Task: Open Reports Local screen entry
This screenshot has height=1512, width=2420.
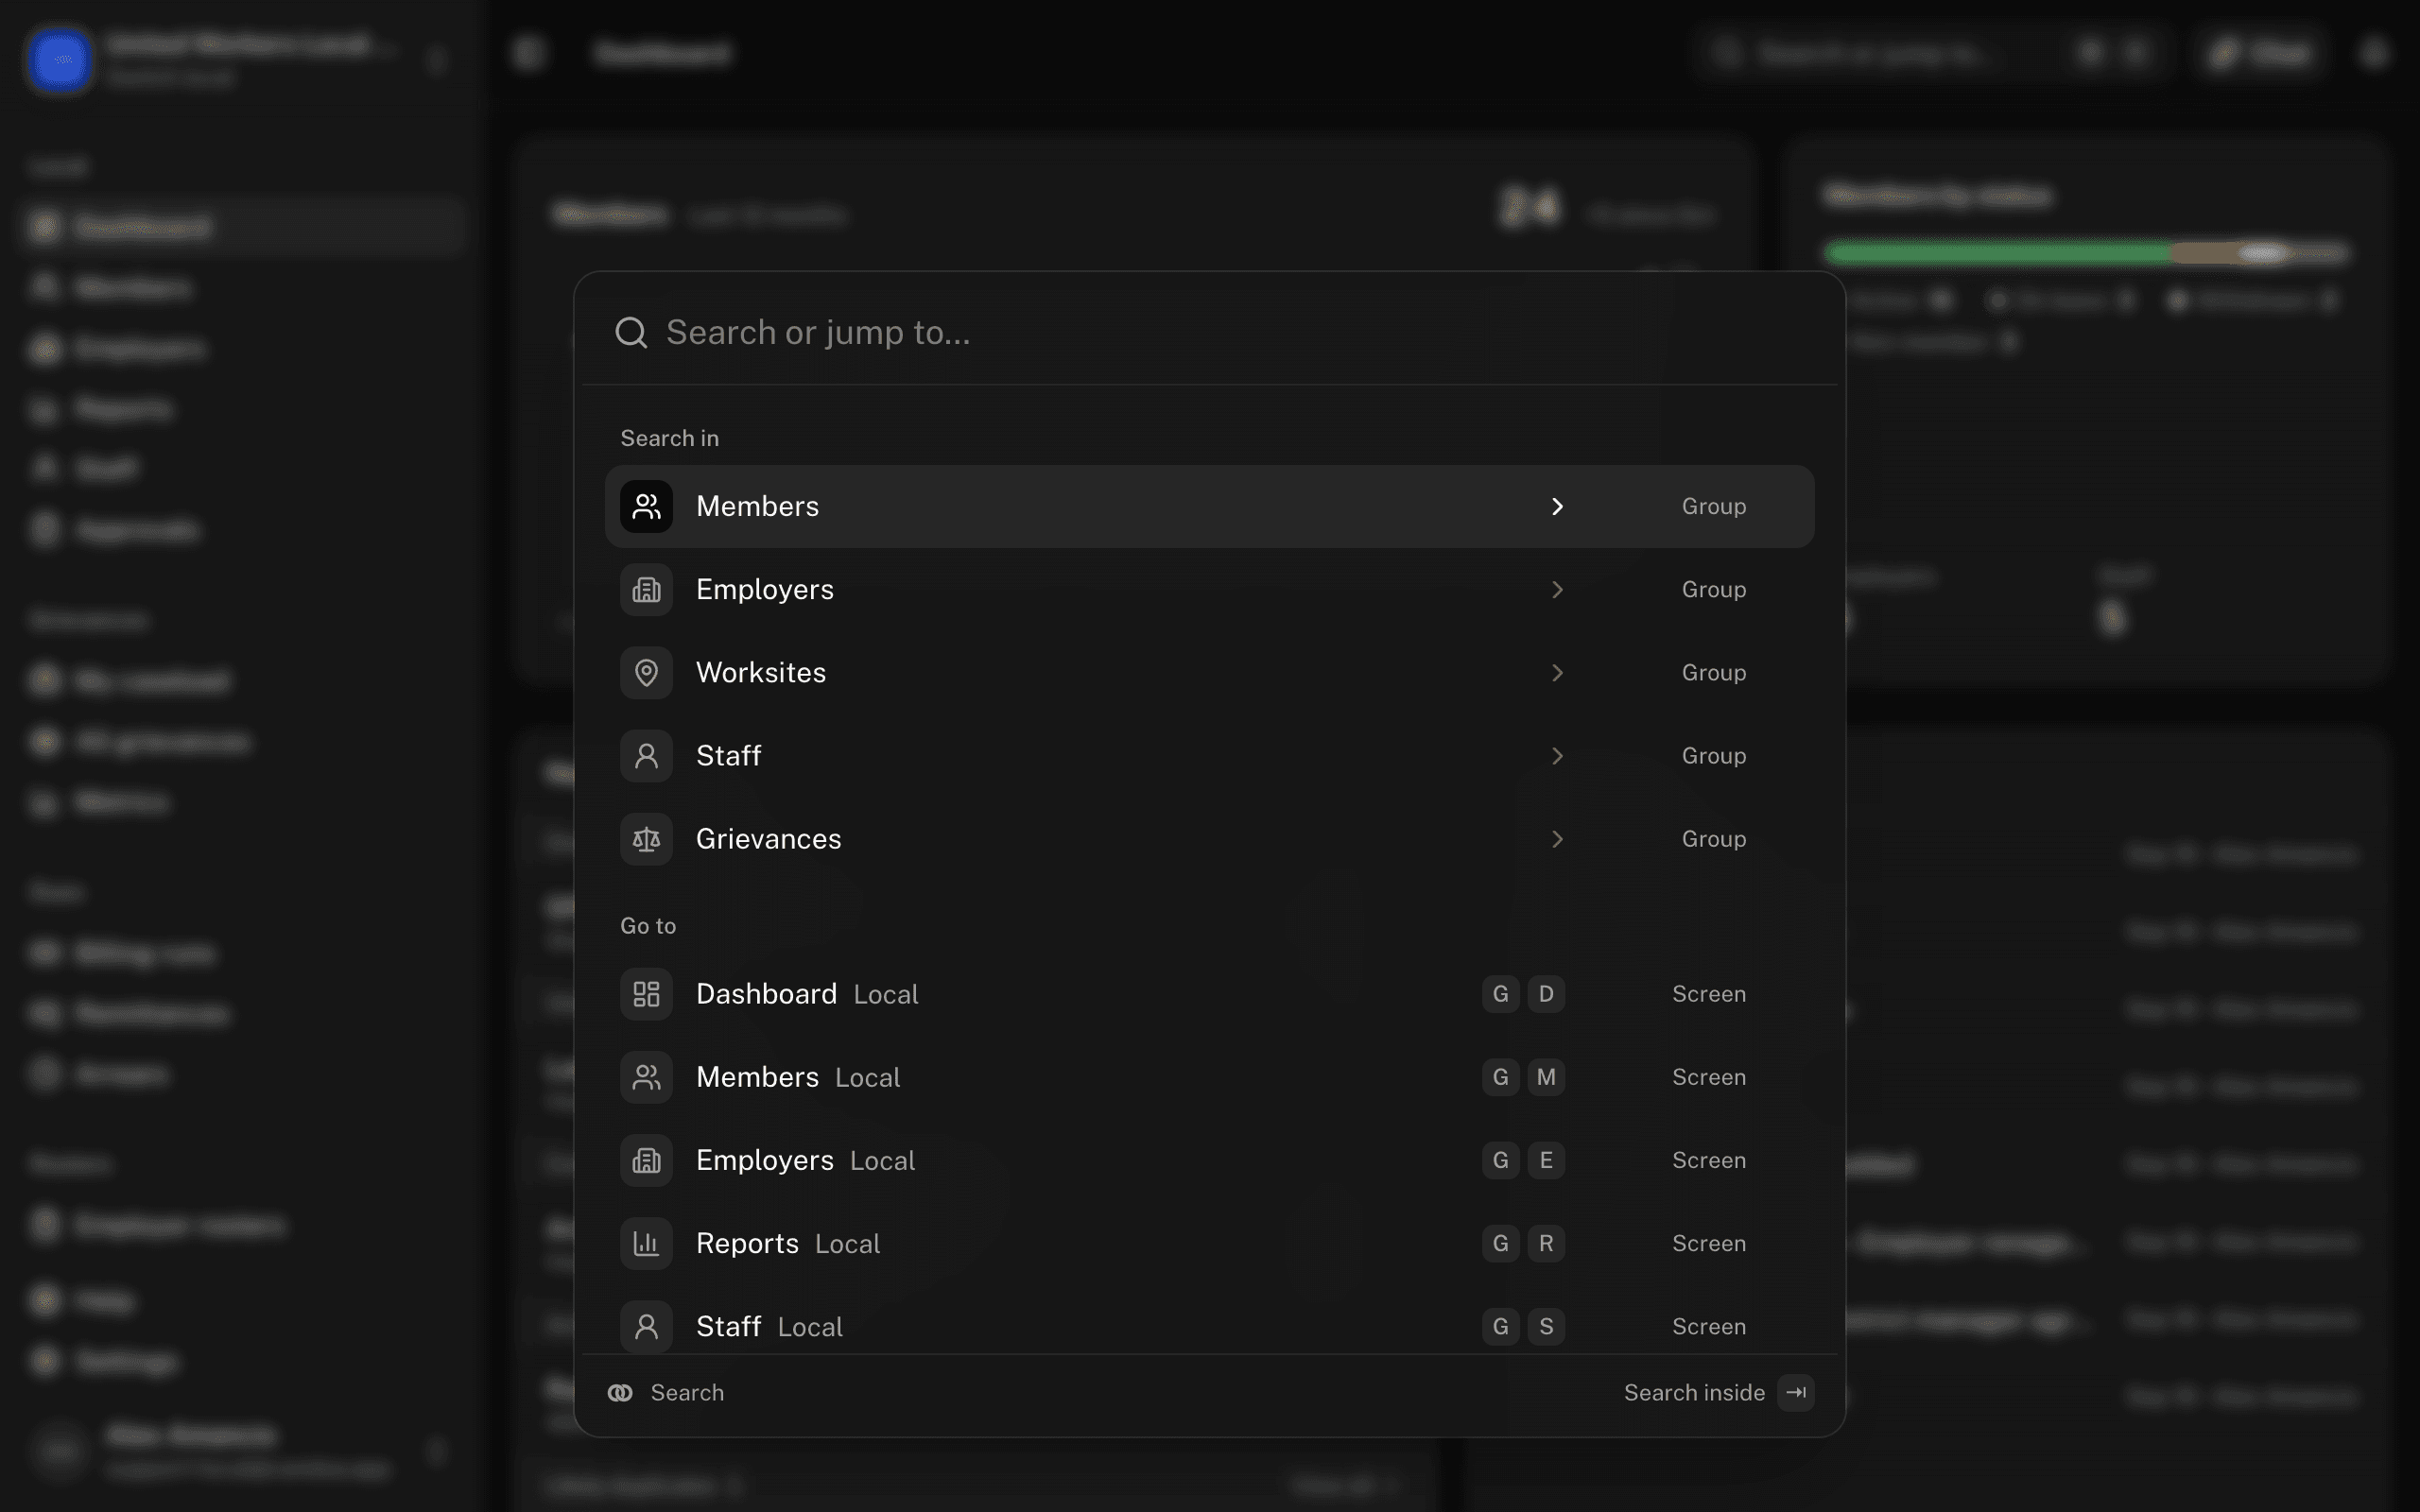Action: [x=1209, y=1242]
